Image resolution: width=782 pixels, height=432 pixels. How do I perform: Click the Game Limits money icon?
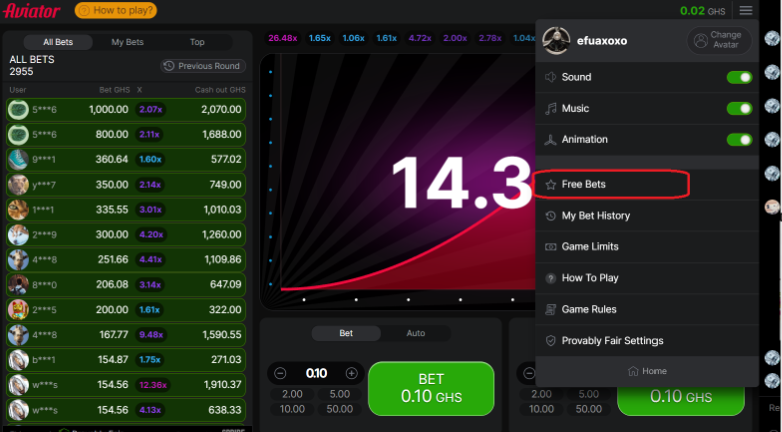tap(551, 247)
